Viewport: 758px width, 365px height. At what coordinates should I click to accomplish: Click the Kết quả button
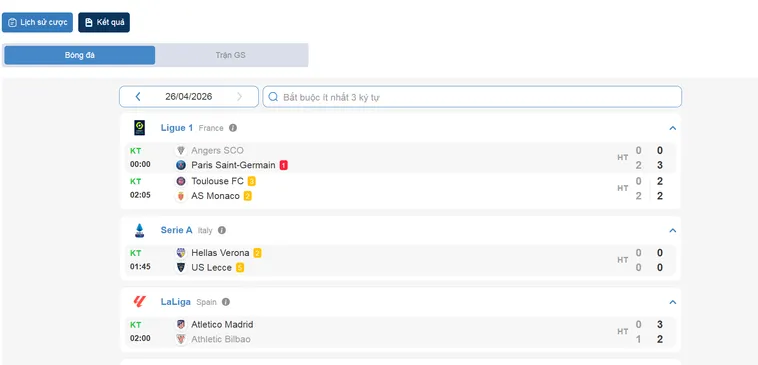tap(104, 22)
